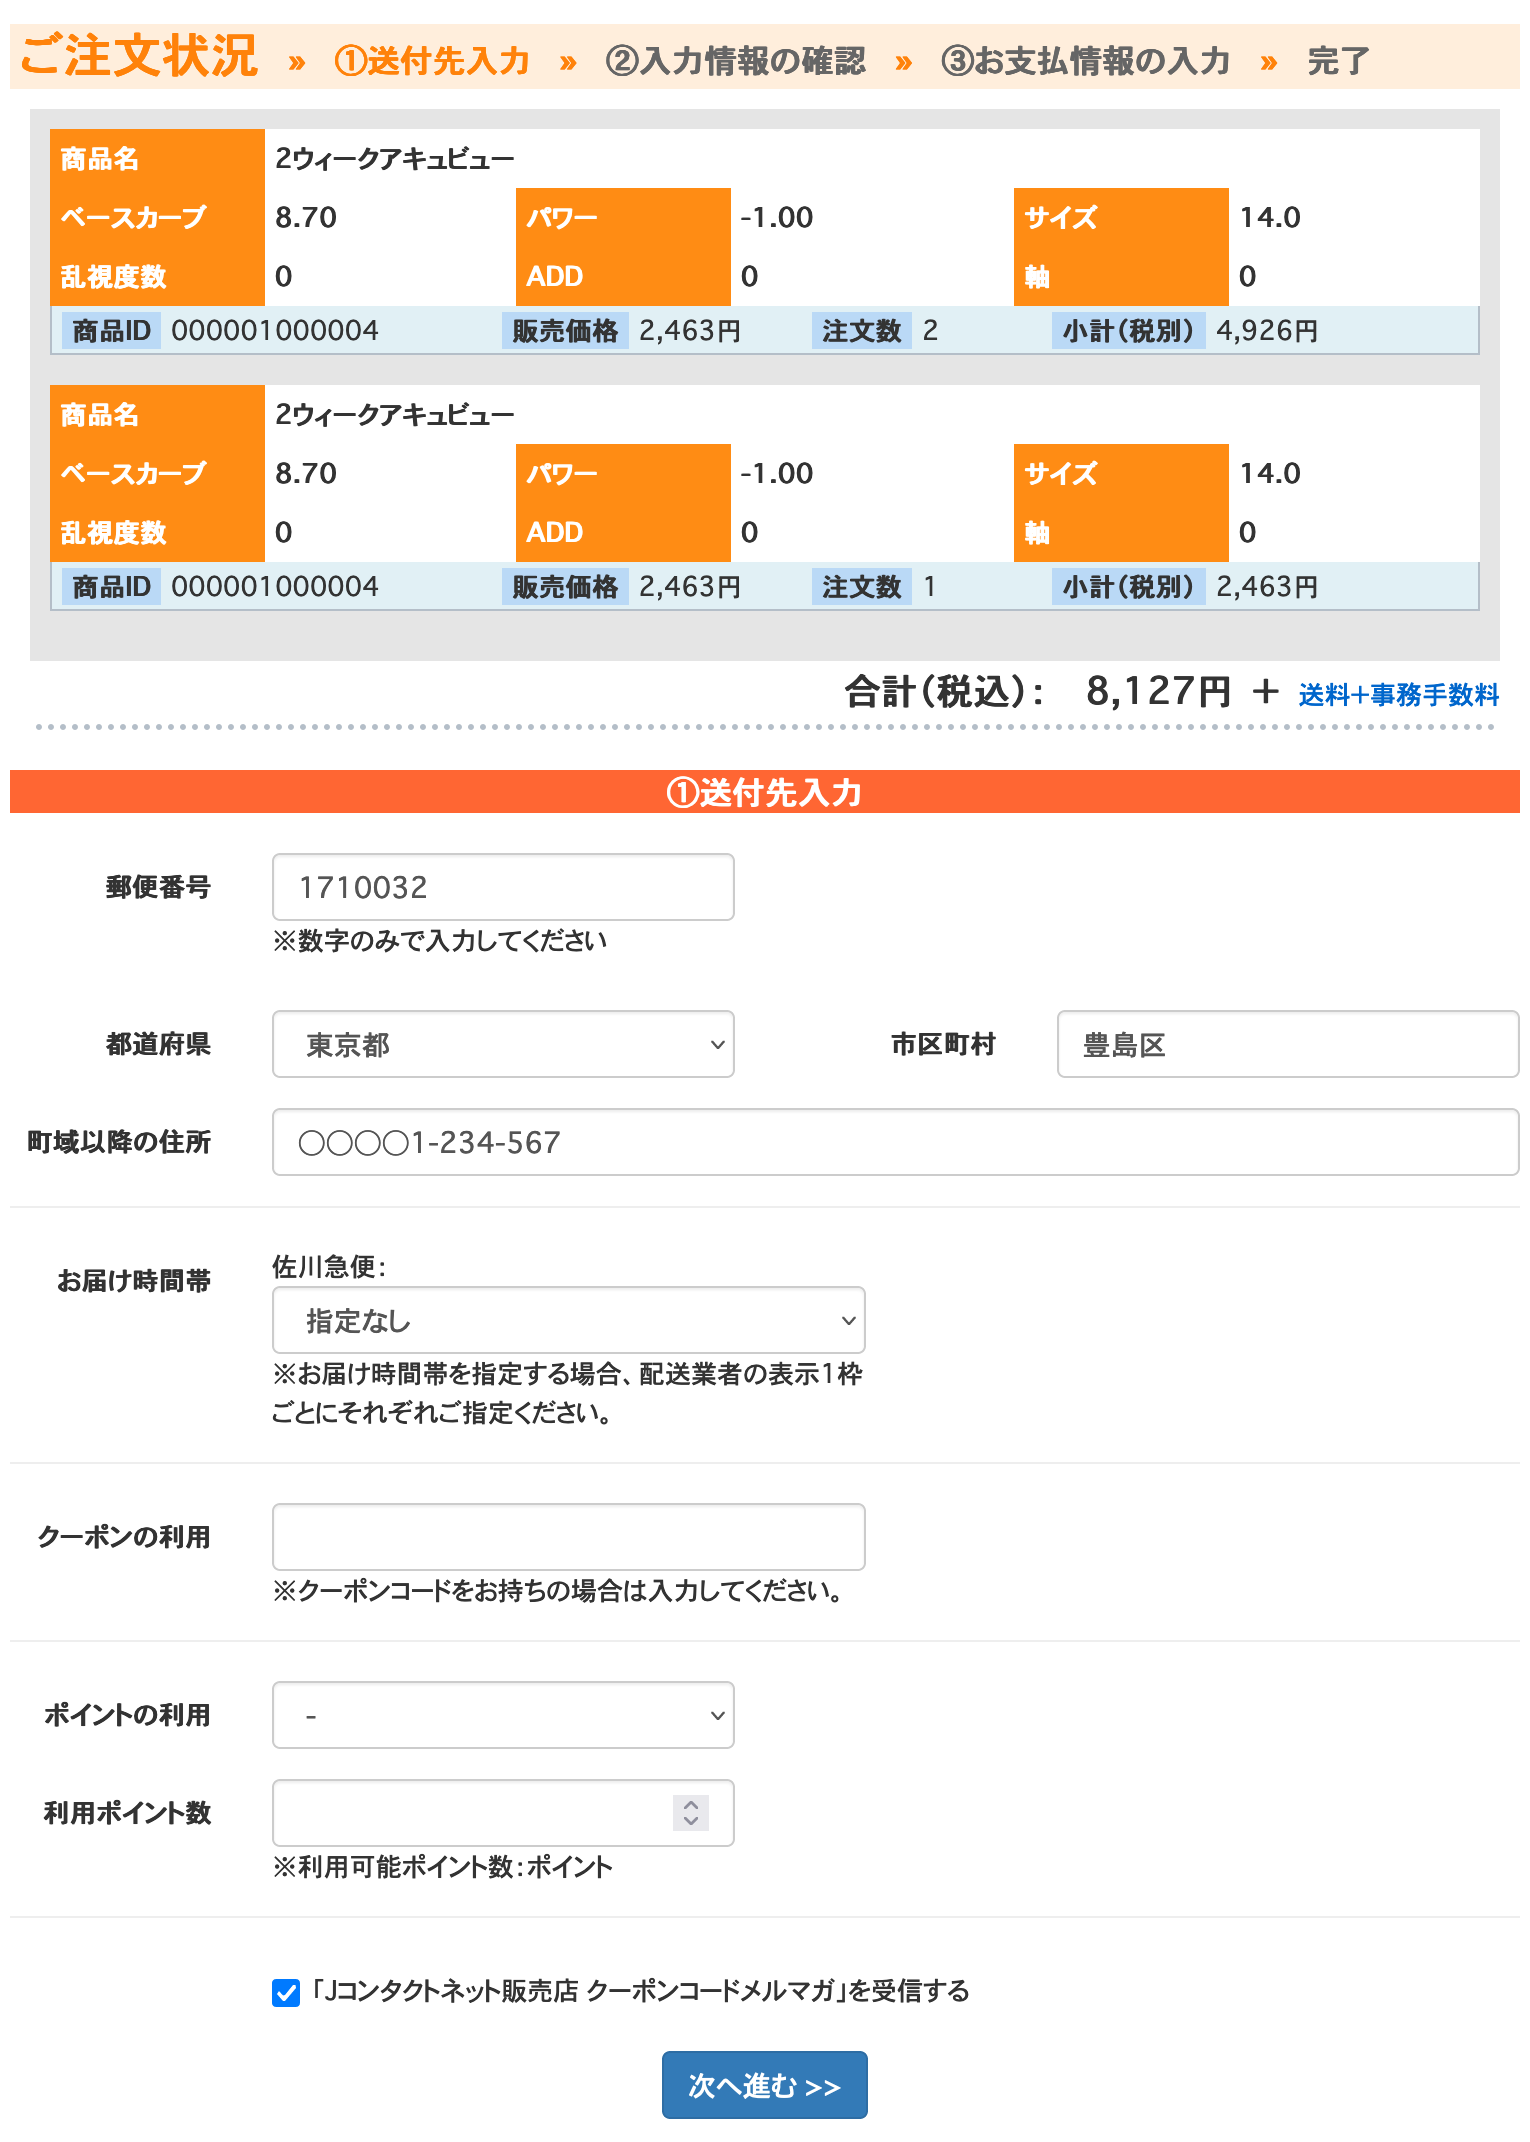Uncheck the クーポンコードメルマガ subscription checkbox
The image size is (1530, 2142).
[x=286, y=1993]
